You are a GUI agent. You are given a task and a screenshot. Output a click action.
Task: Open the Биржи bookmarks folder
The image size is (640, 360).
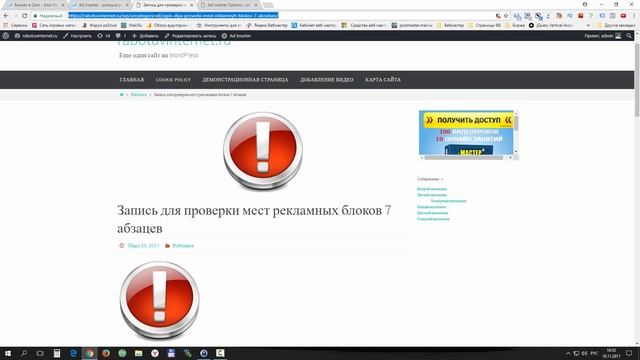(x=515, y=25)
